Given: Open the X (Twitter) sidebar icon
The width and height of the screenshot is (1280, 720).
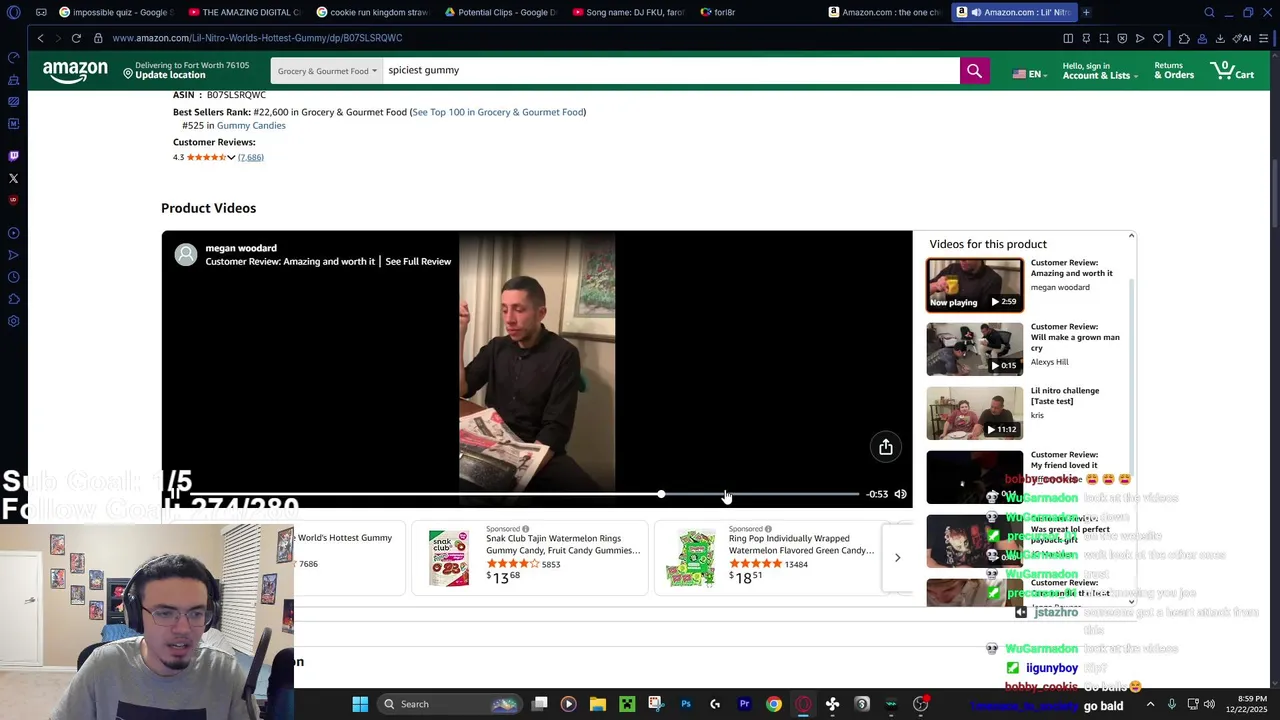Looking at the screenshot, I should (x=13, y=178).
